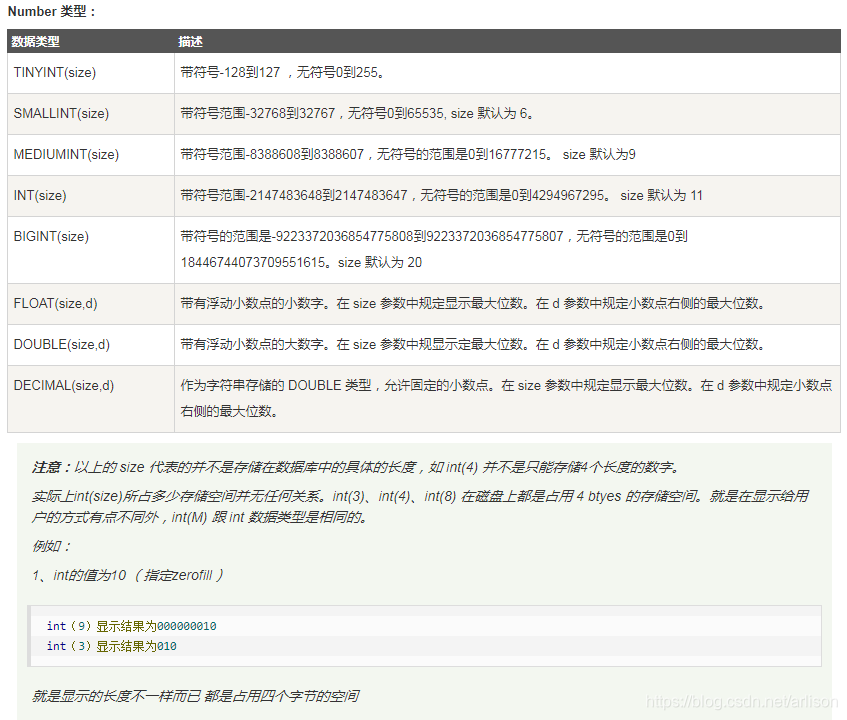847x720 pixels.
Task: Click FLOAT description '带有浮动小数点的小数字'
Action: click(473, 304)
